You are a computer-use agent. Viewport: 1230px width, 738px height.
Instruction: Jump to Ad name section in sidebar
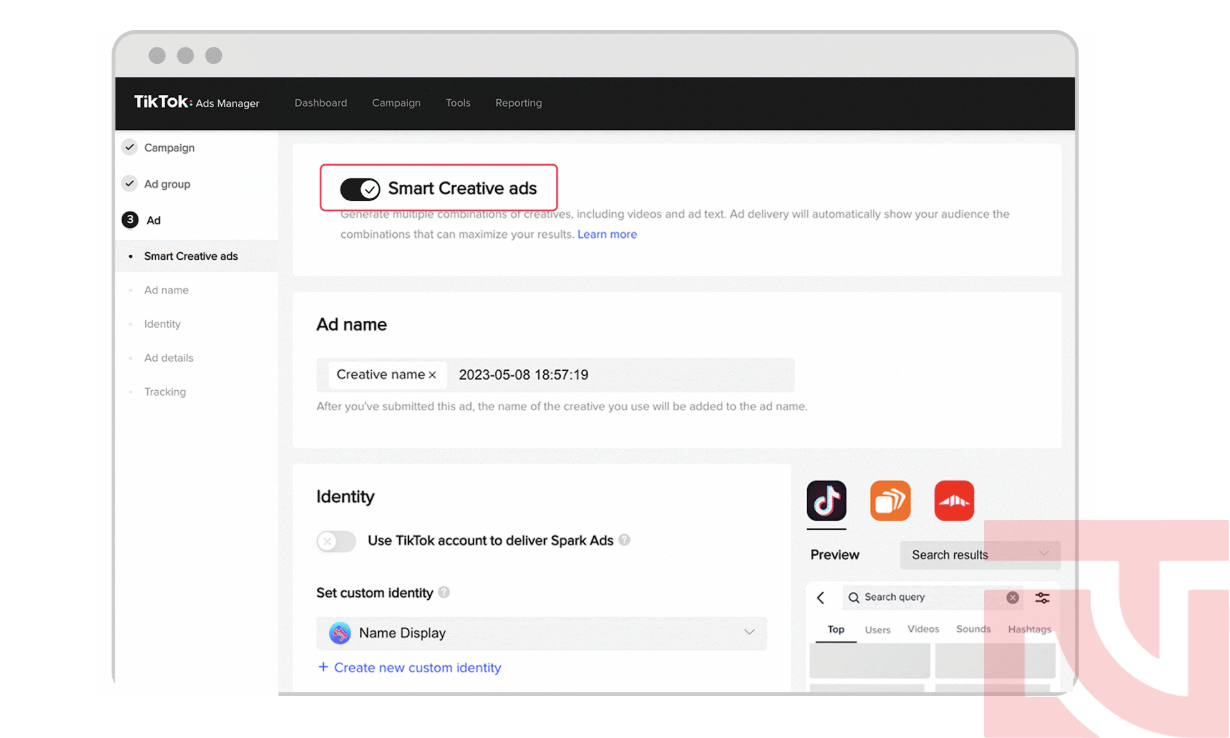pos(166,290)
